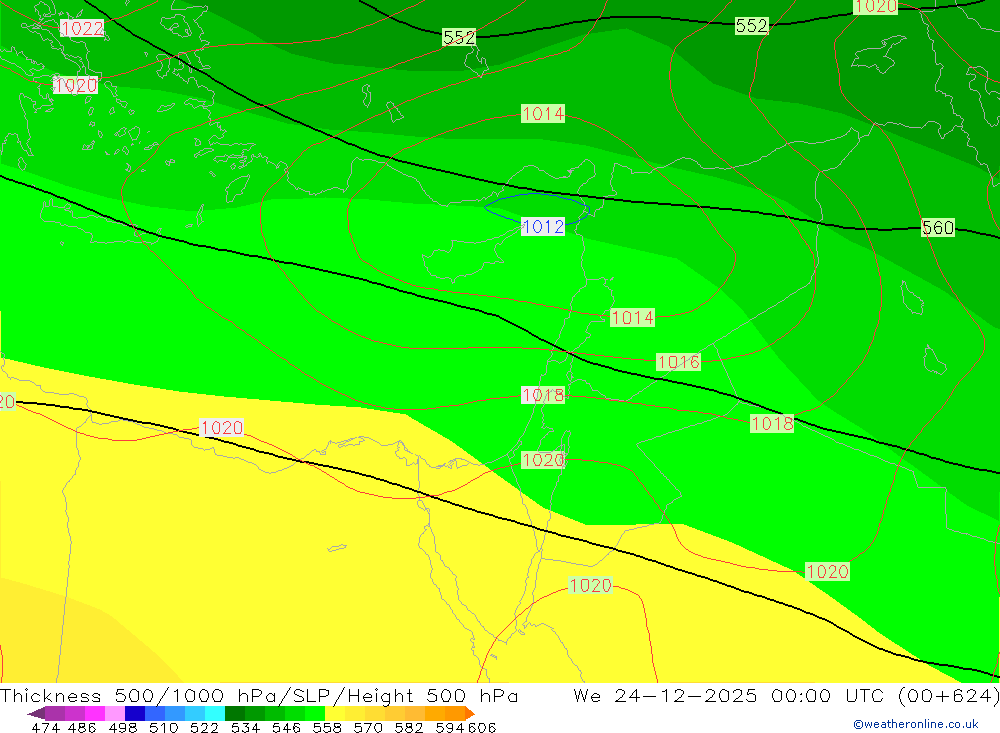The image size is (1000, 733).
Task: Click the 522 legend value
Action: coord(204,728)
